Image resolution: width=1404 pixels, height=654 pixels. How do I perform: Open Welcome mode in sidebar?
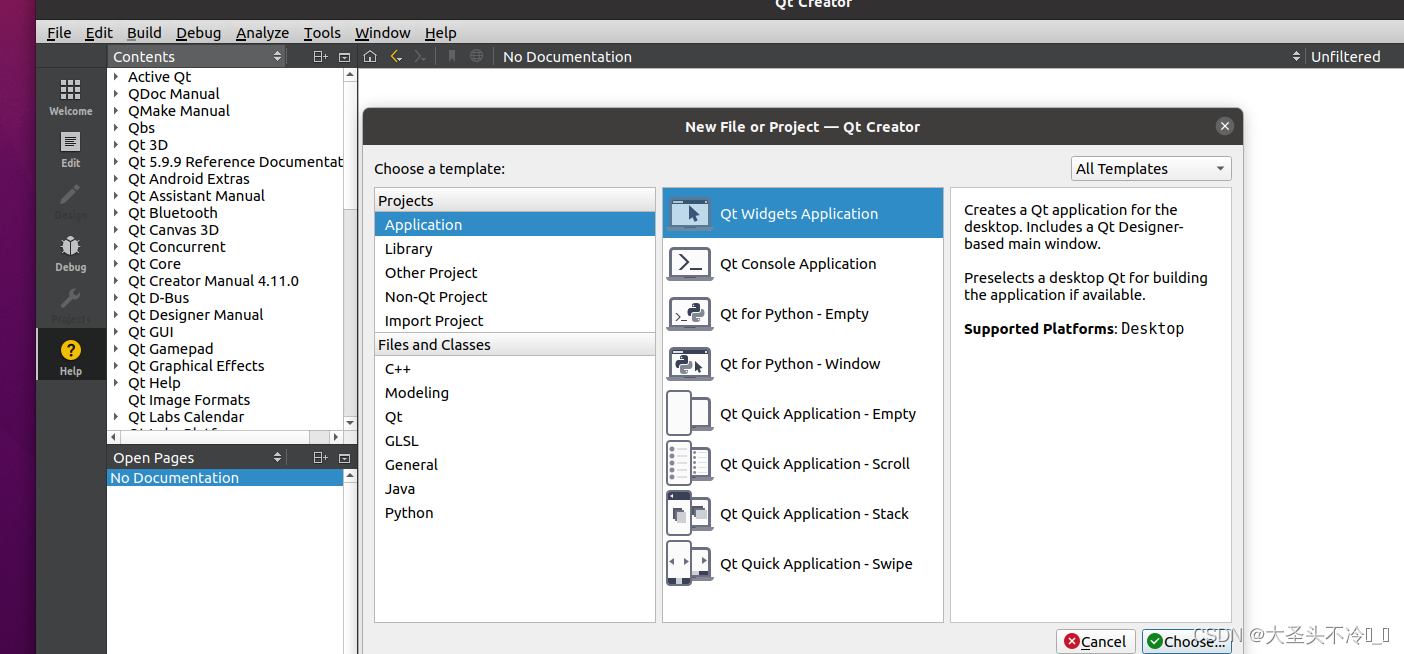70,98
